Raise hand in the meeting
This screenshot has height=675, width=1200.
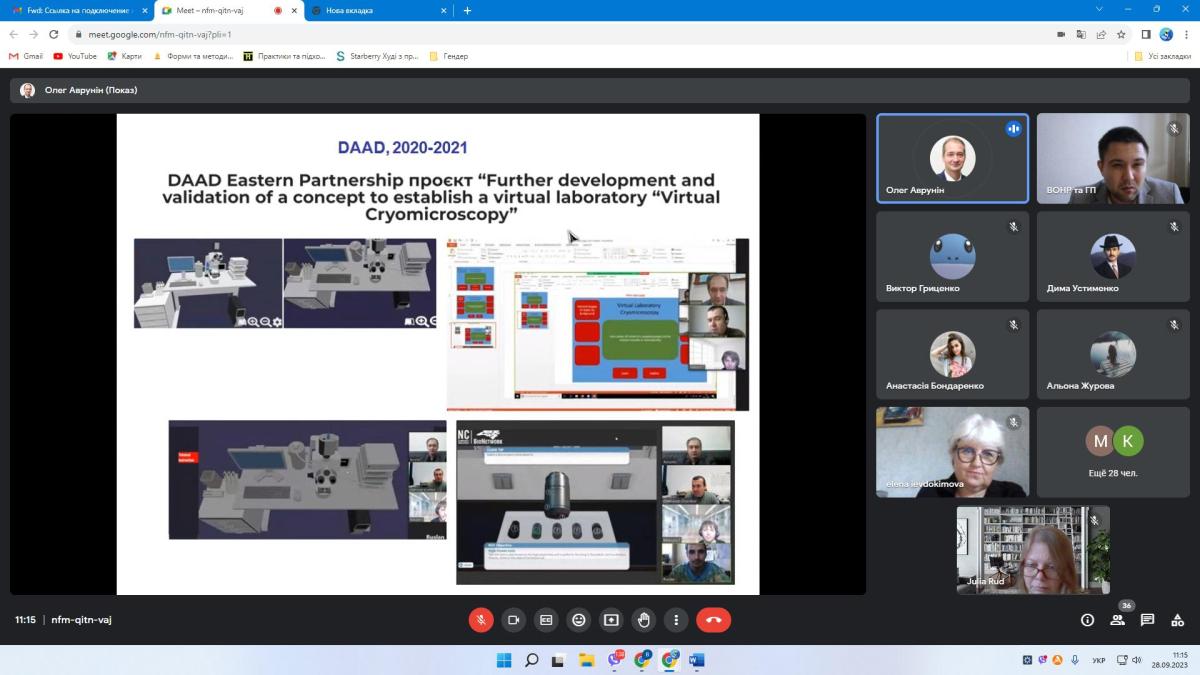[644, 620]
